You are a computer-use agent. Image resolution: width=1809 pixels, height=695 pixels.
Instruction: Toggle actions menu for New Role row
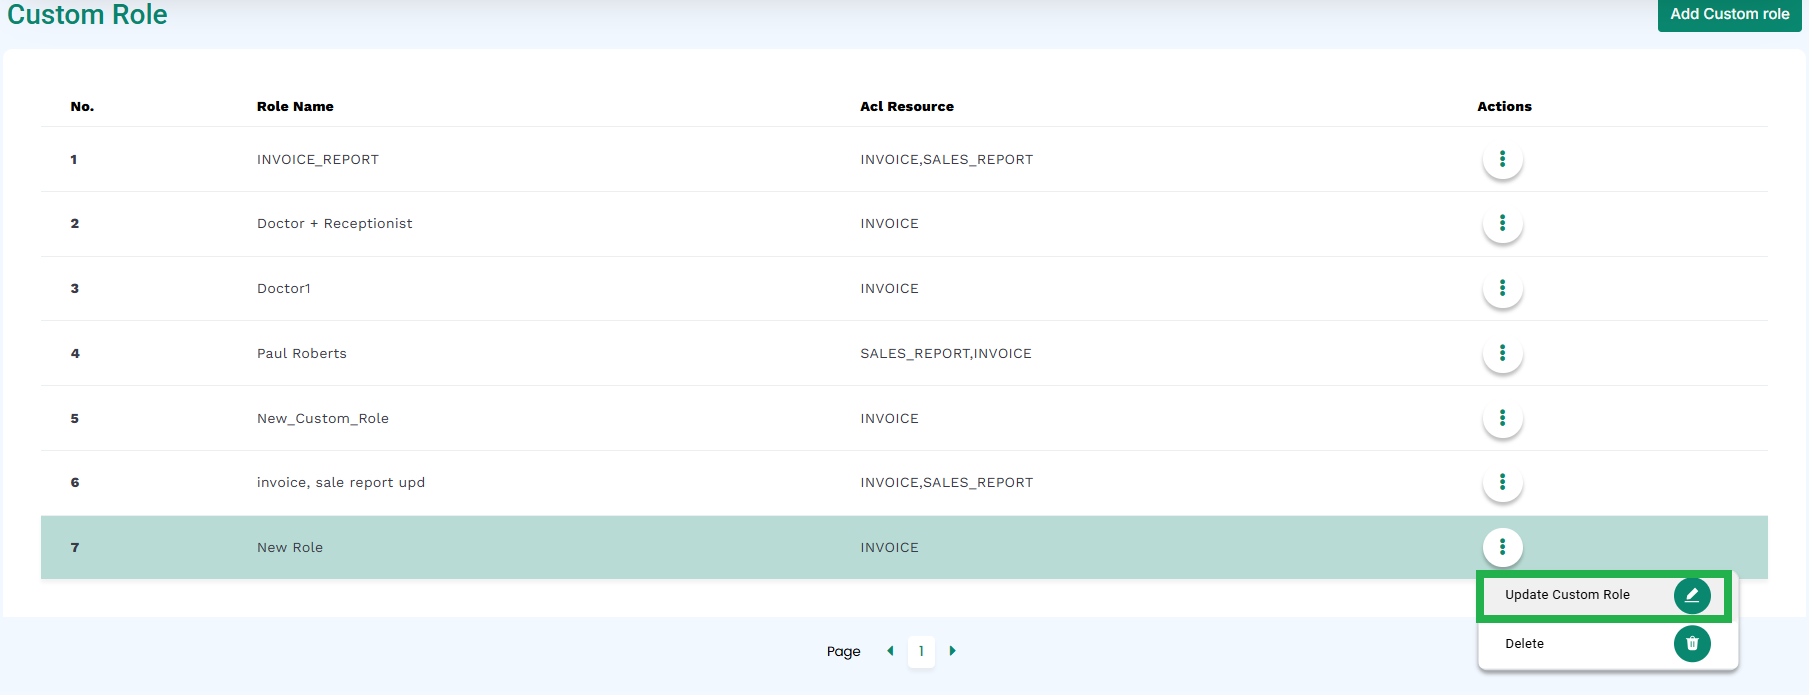(1502, 547)
